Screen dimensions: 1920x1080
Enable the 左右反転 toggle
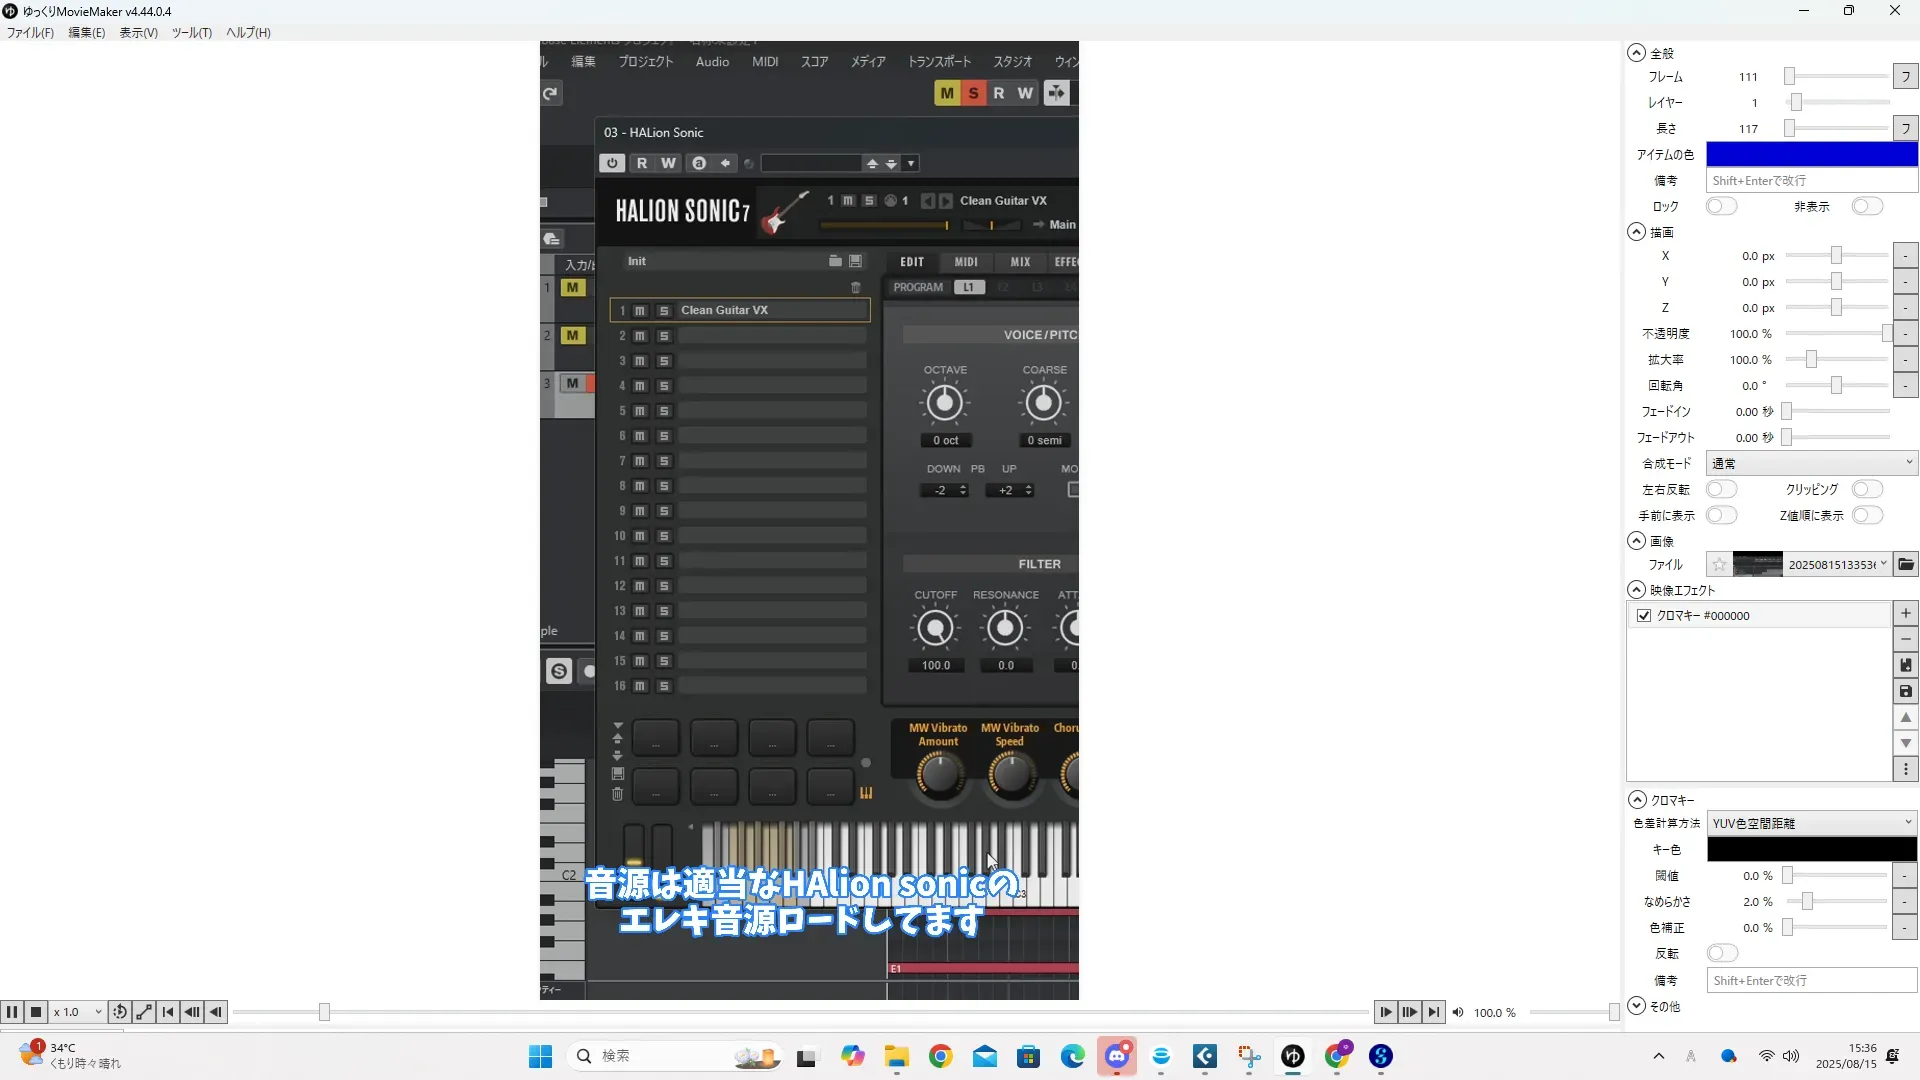click(x=1721, y=490)
